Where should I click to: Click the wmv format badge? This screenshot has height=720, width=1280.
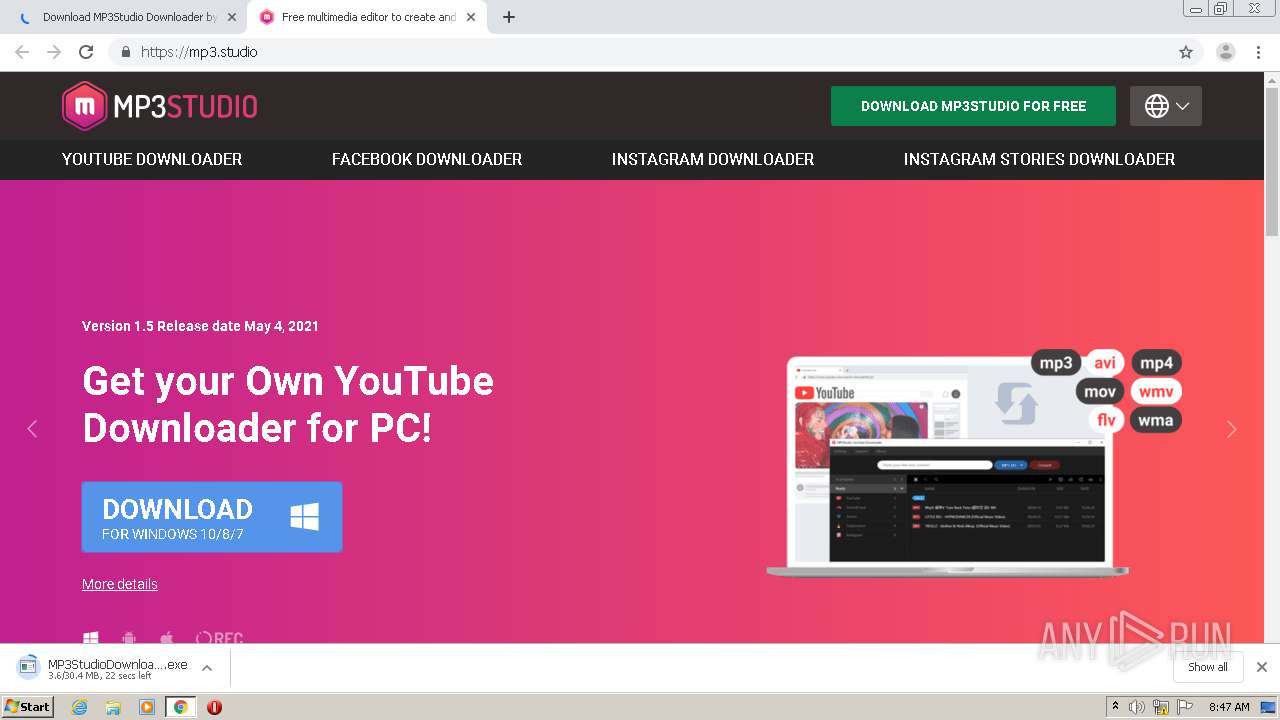(1156, 391)
